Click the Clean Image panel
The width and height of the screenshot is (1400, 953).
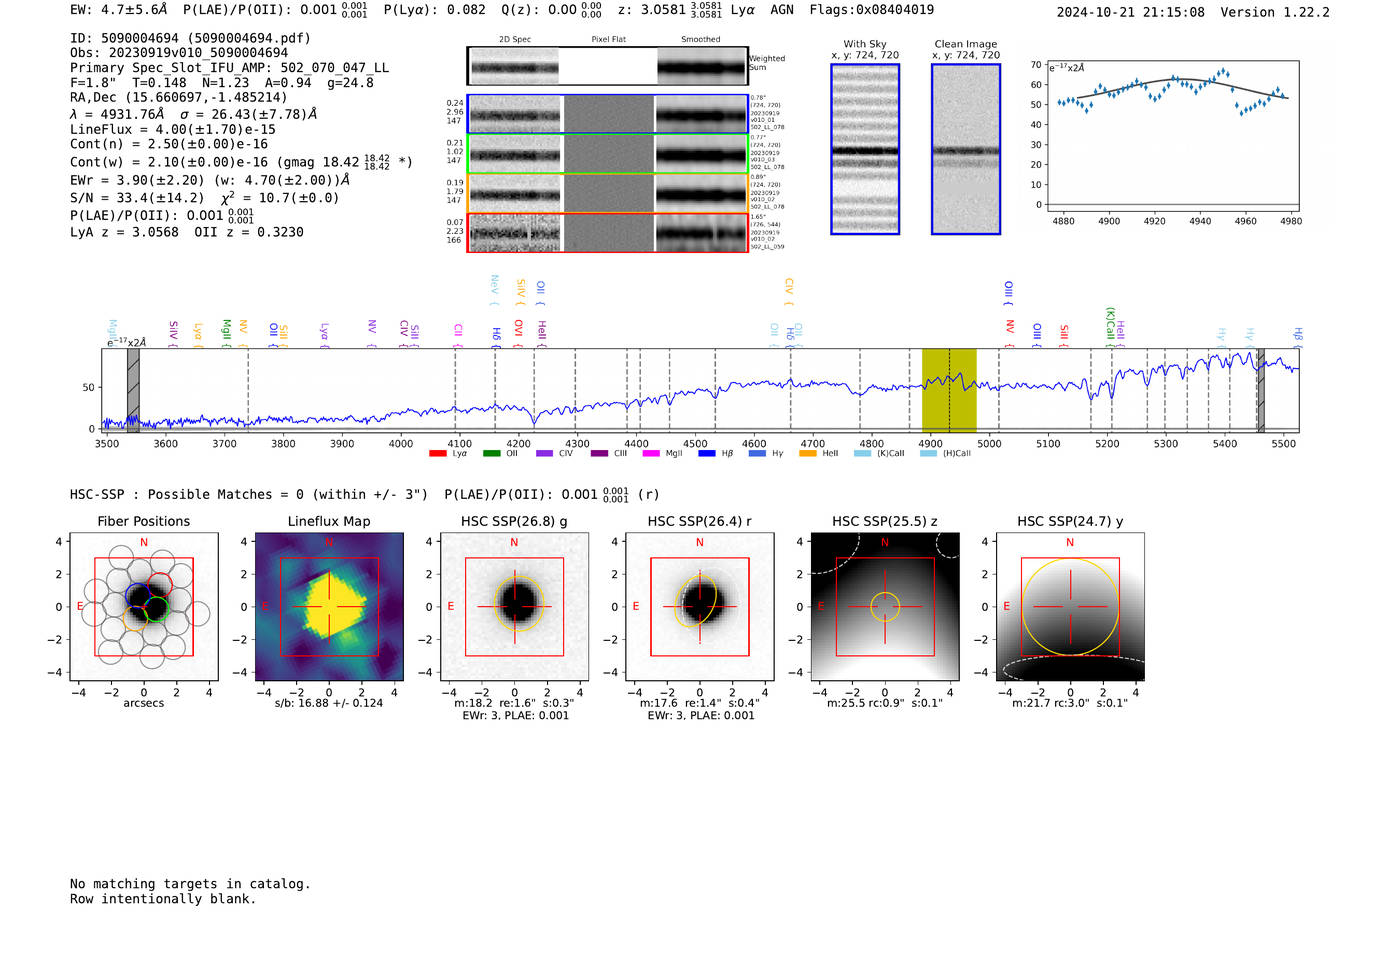[966, 149]
